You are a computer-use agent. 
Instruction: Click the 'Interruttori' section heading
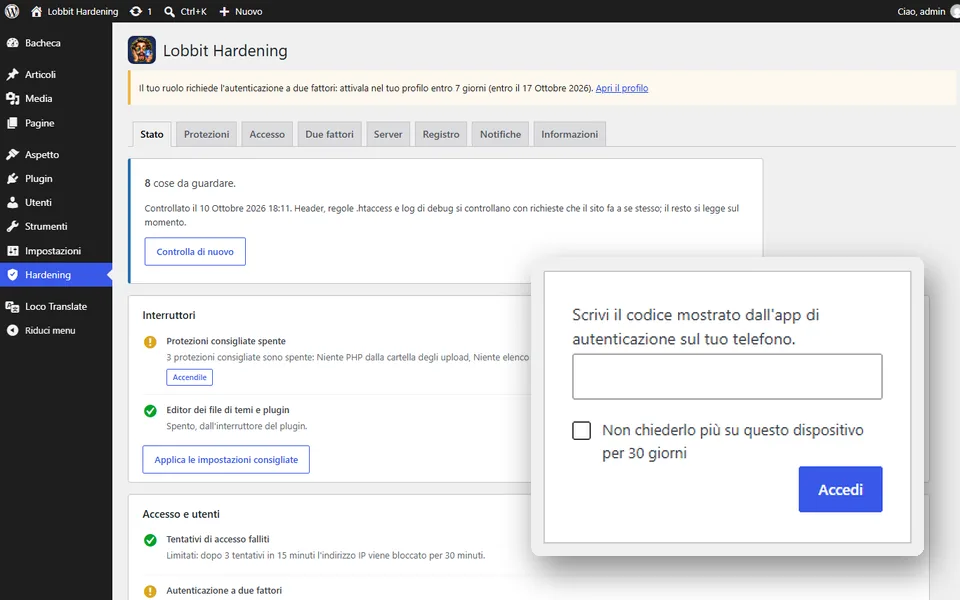point(169,315)
